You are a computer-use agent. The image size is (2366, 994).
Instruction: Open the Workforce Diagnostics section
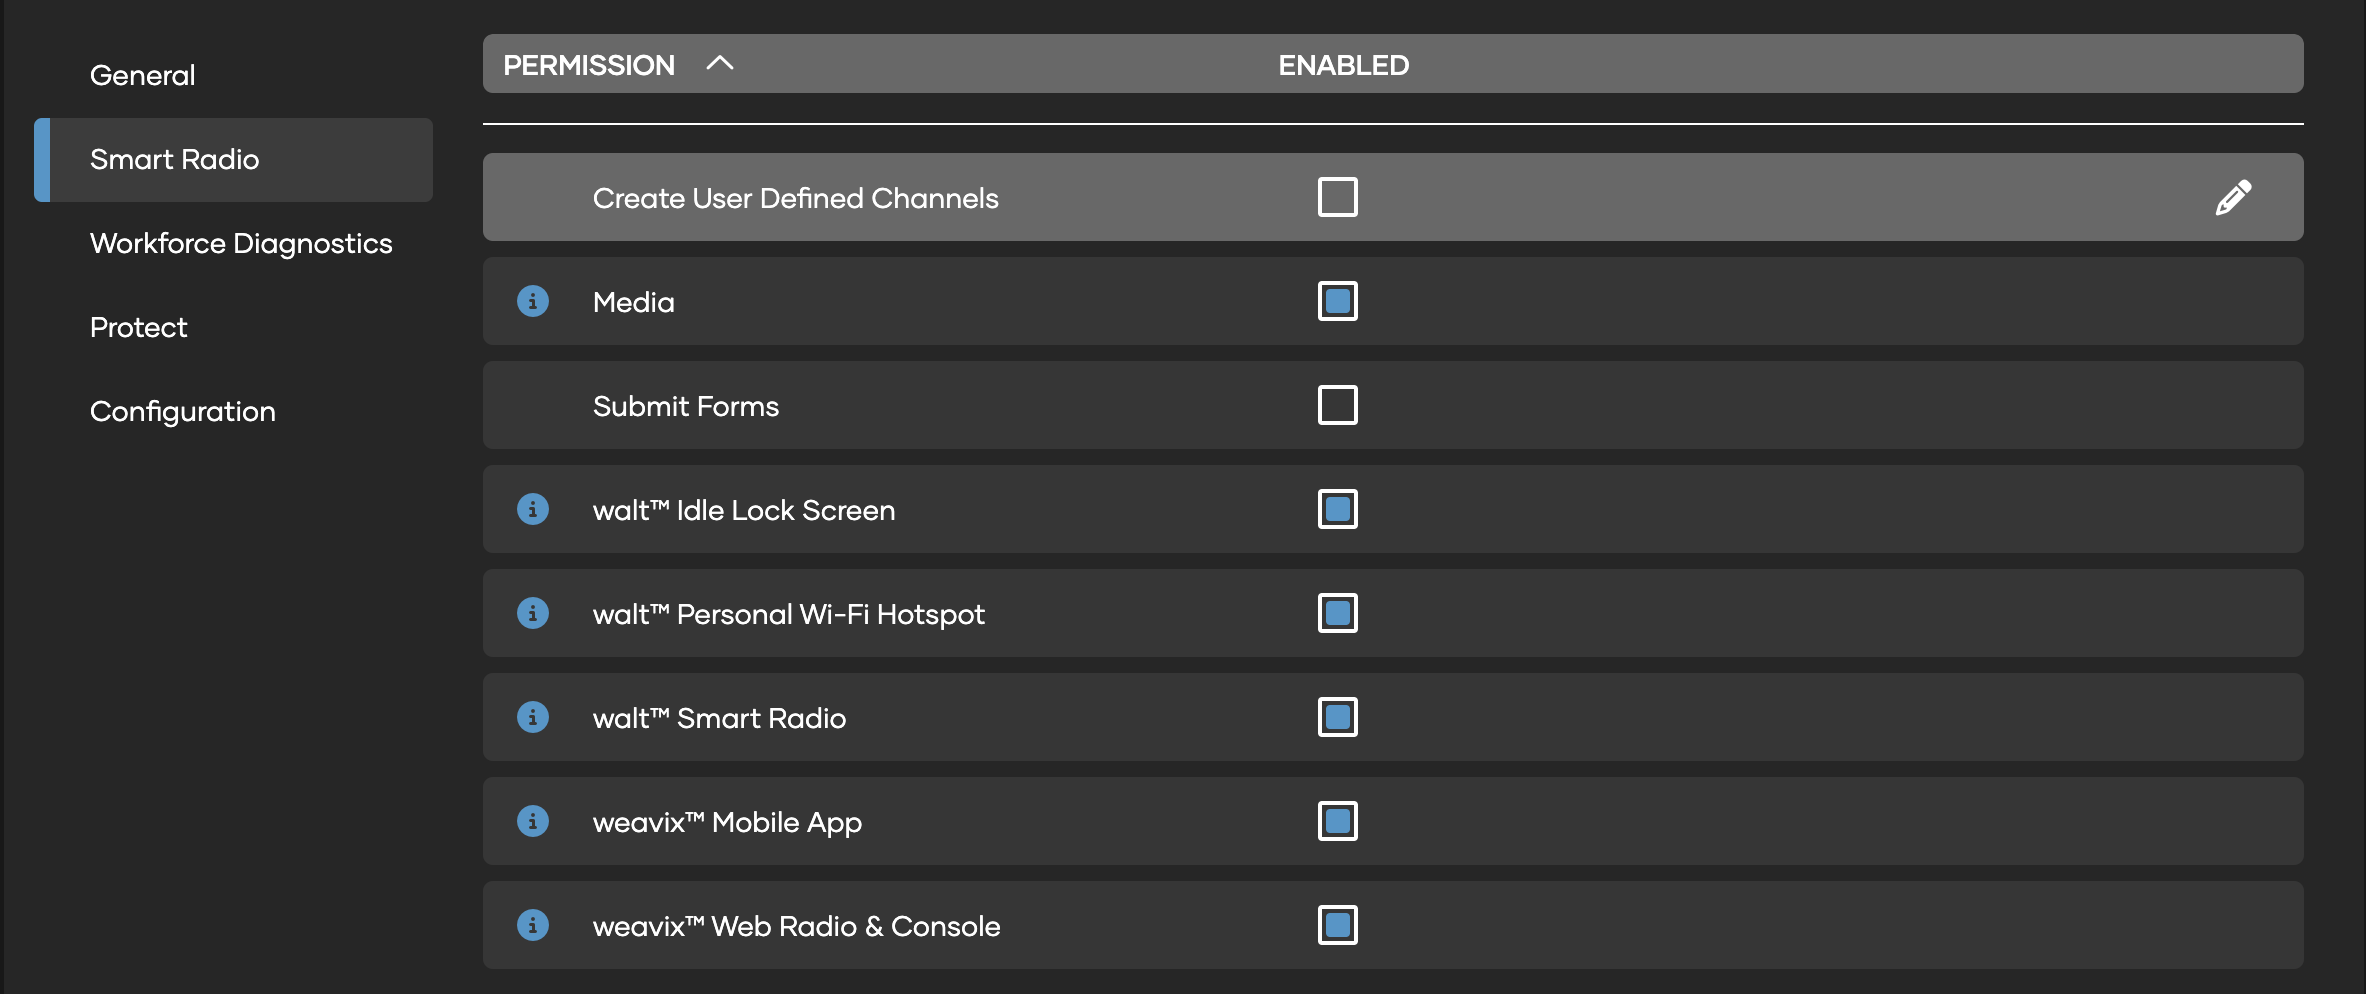[241, 243]
